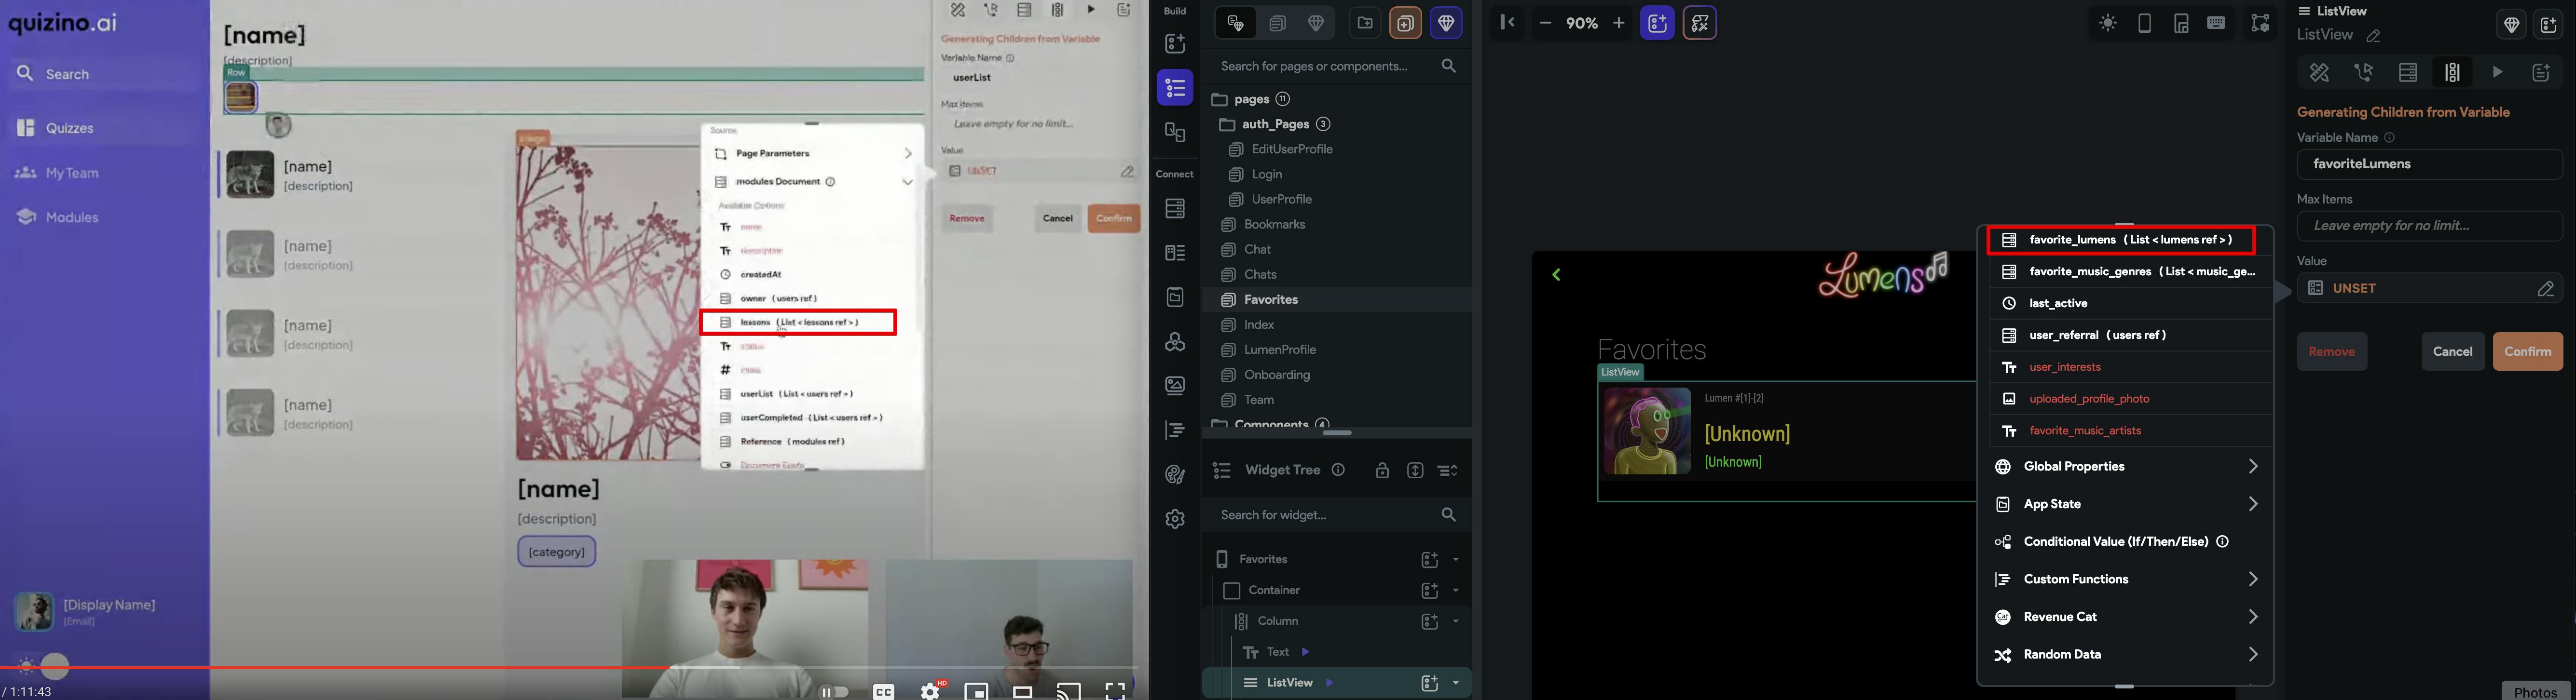Open dropdown arrow on ListView tree row
2576x700 pixels.
pos(1456,683)
